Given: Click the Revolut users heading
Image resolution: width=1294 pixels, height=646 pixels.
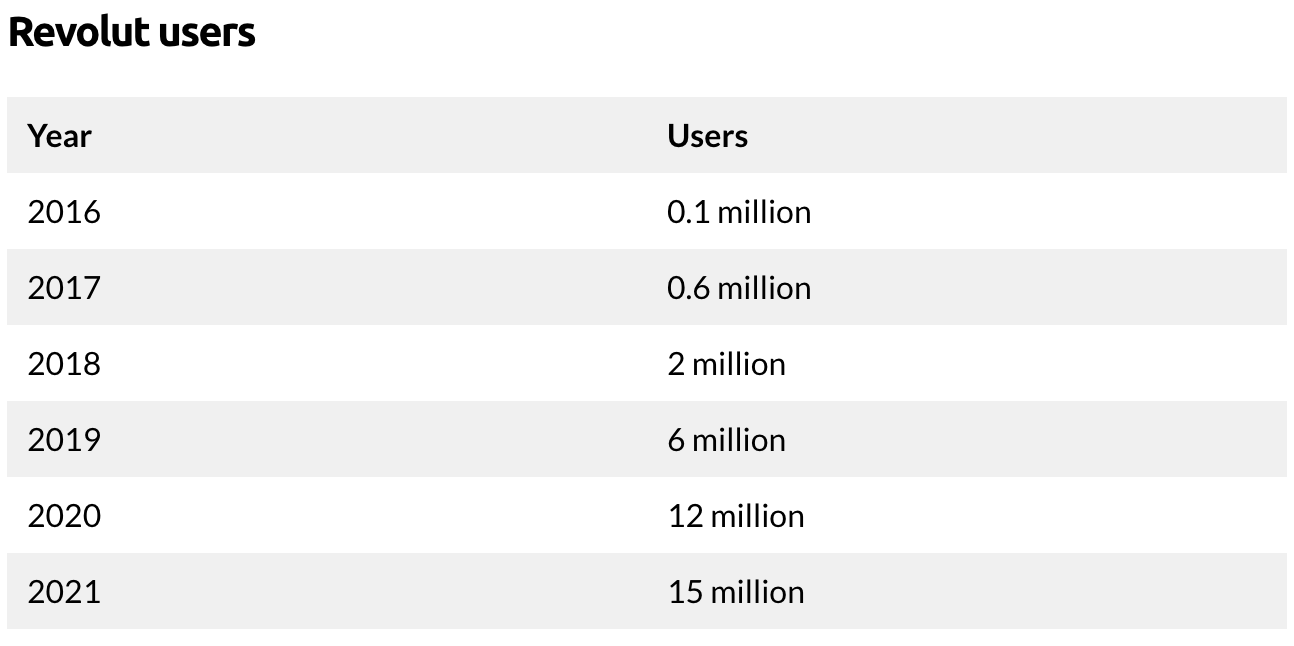Looking at the screenshot, I should point(131,32).
